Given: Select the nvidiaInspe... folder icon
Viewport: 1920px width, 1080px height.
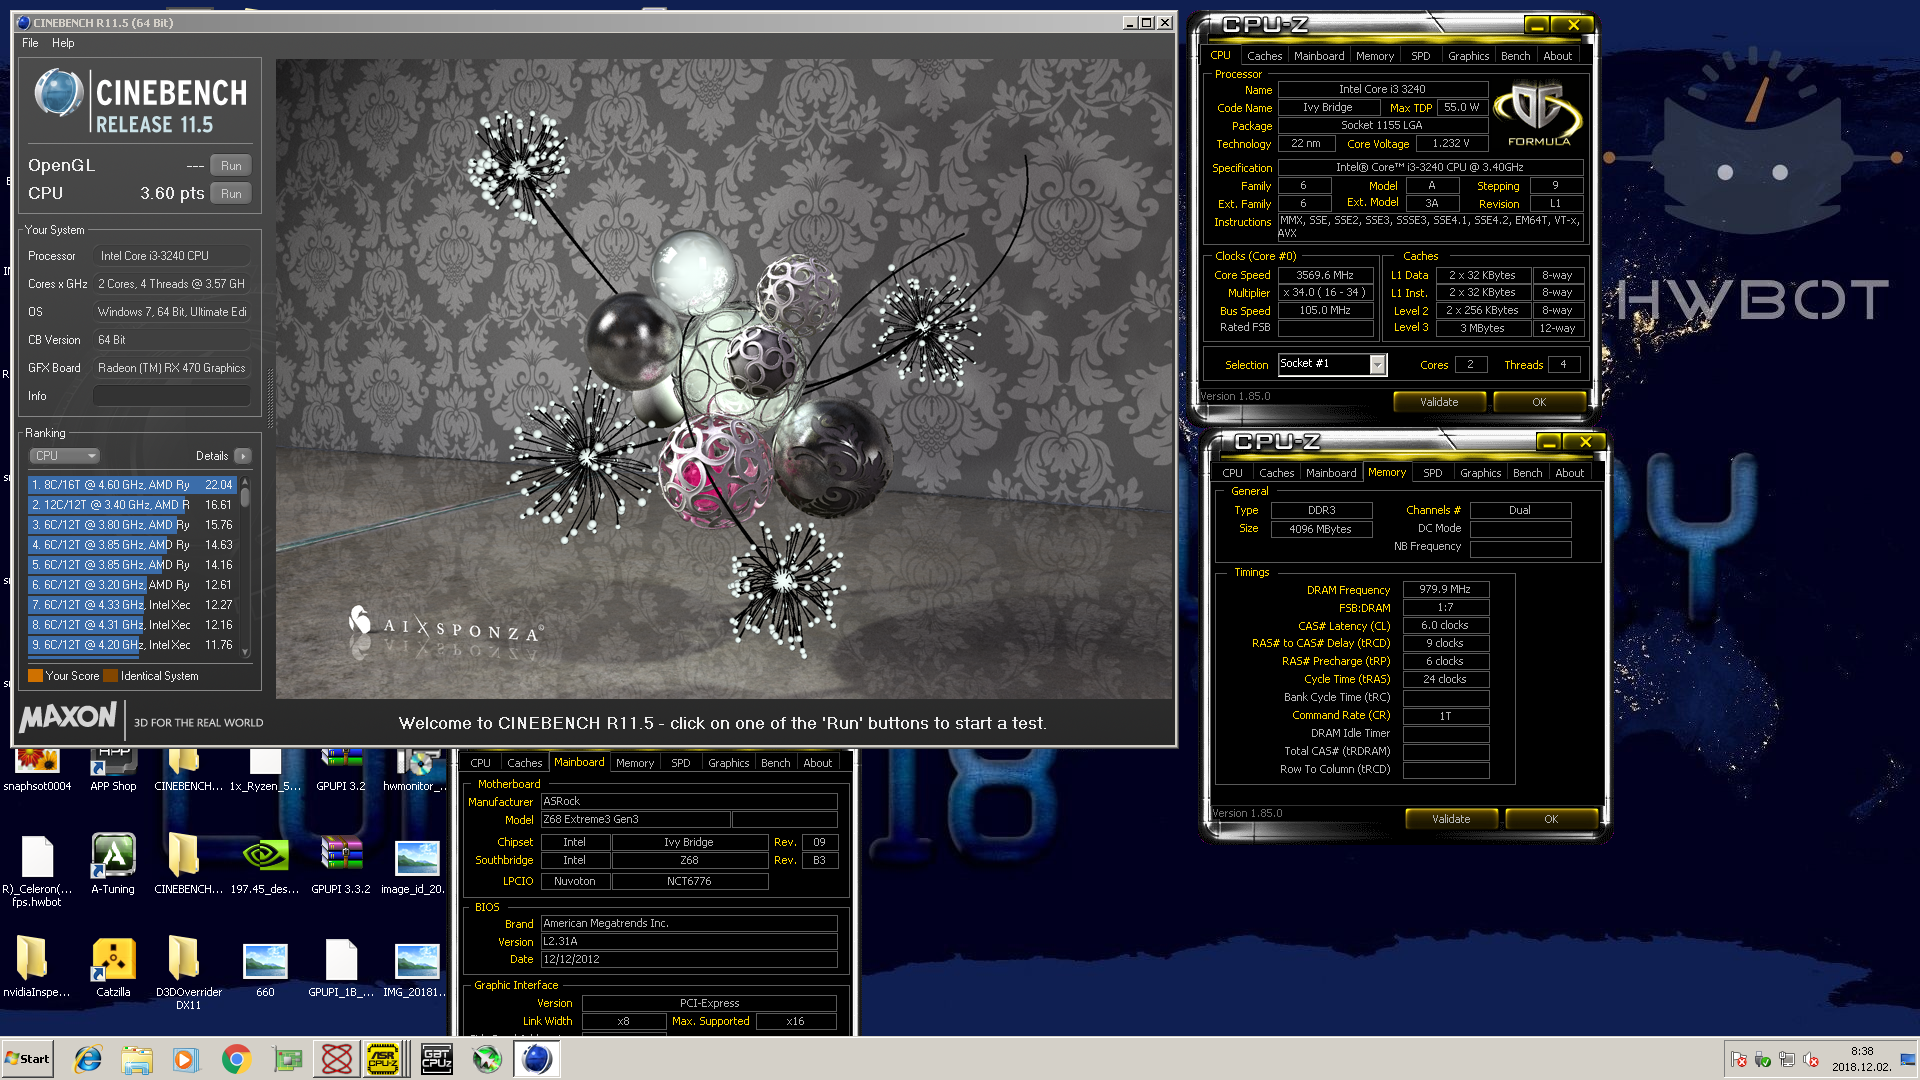Looking at the screenshot, I should click(x=36, y=967).
